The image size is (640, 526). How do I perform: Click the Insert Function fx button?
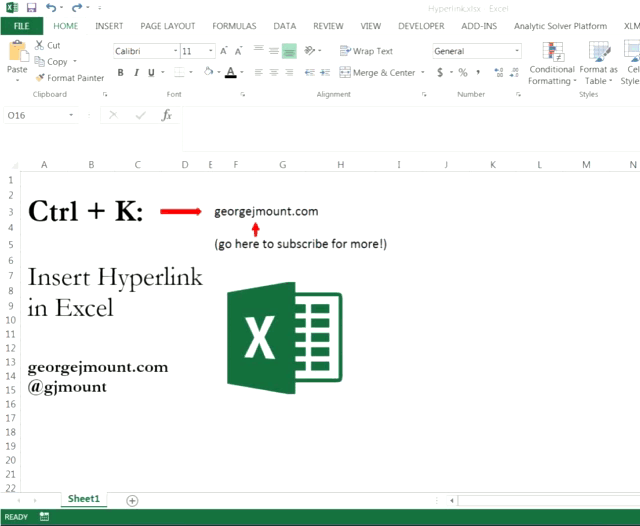[167, 115]
